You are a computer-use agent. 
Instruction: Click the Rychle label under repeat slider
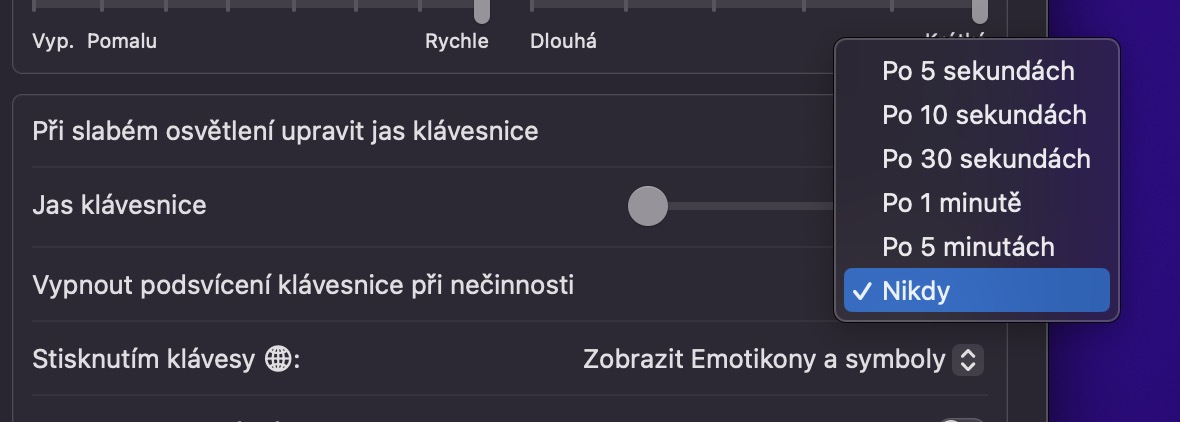point(456,42)
